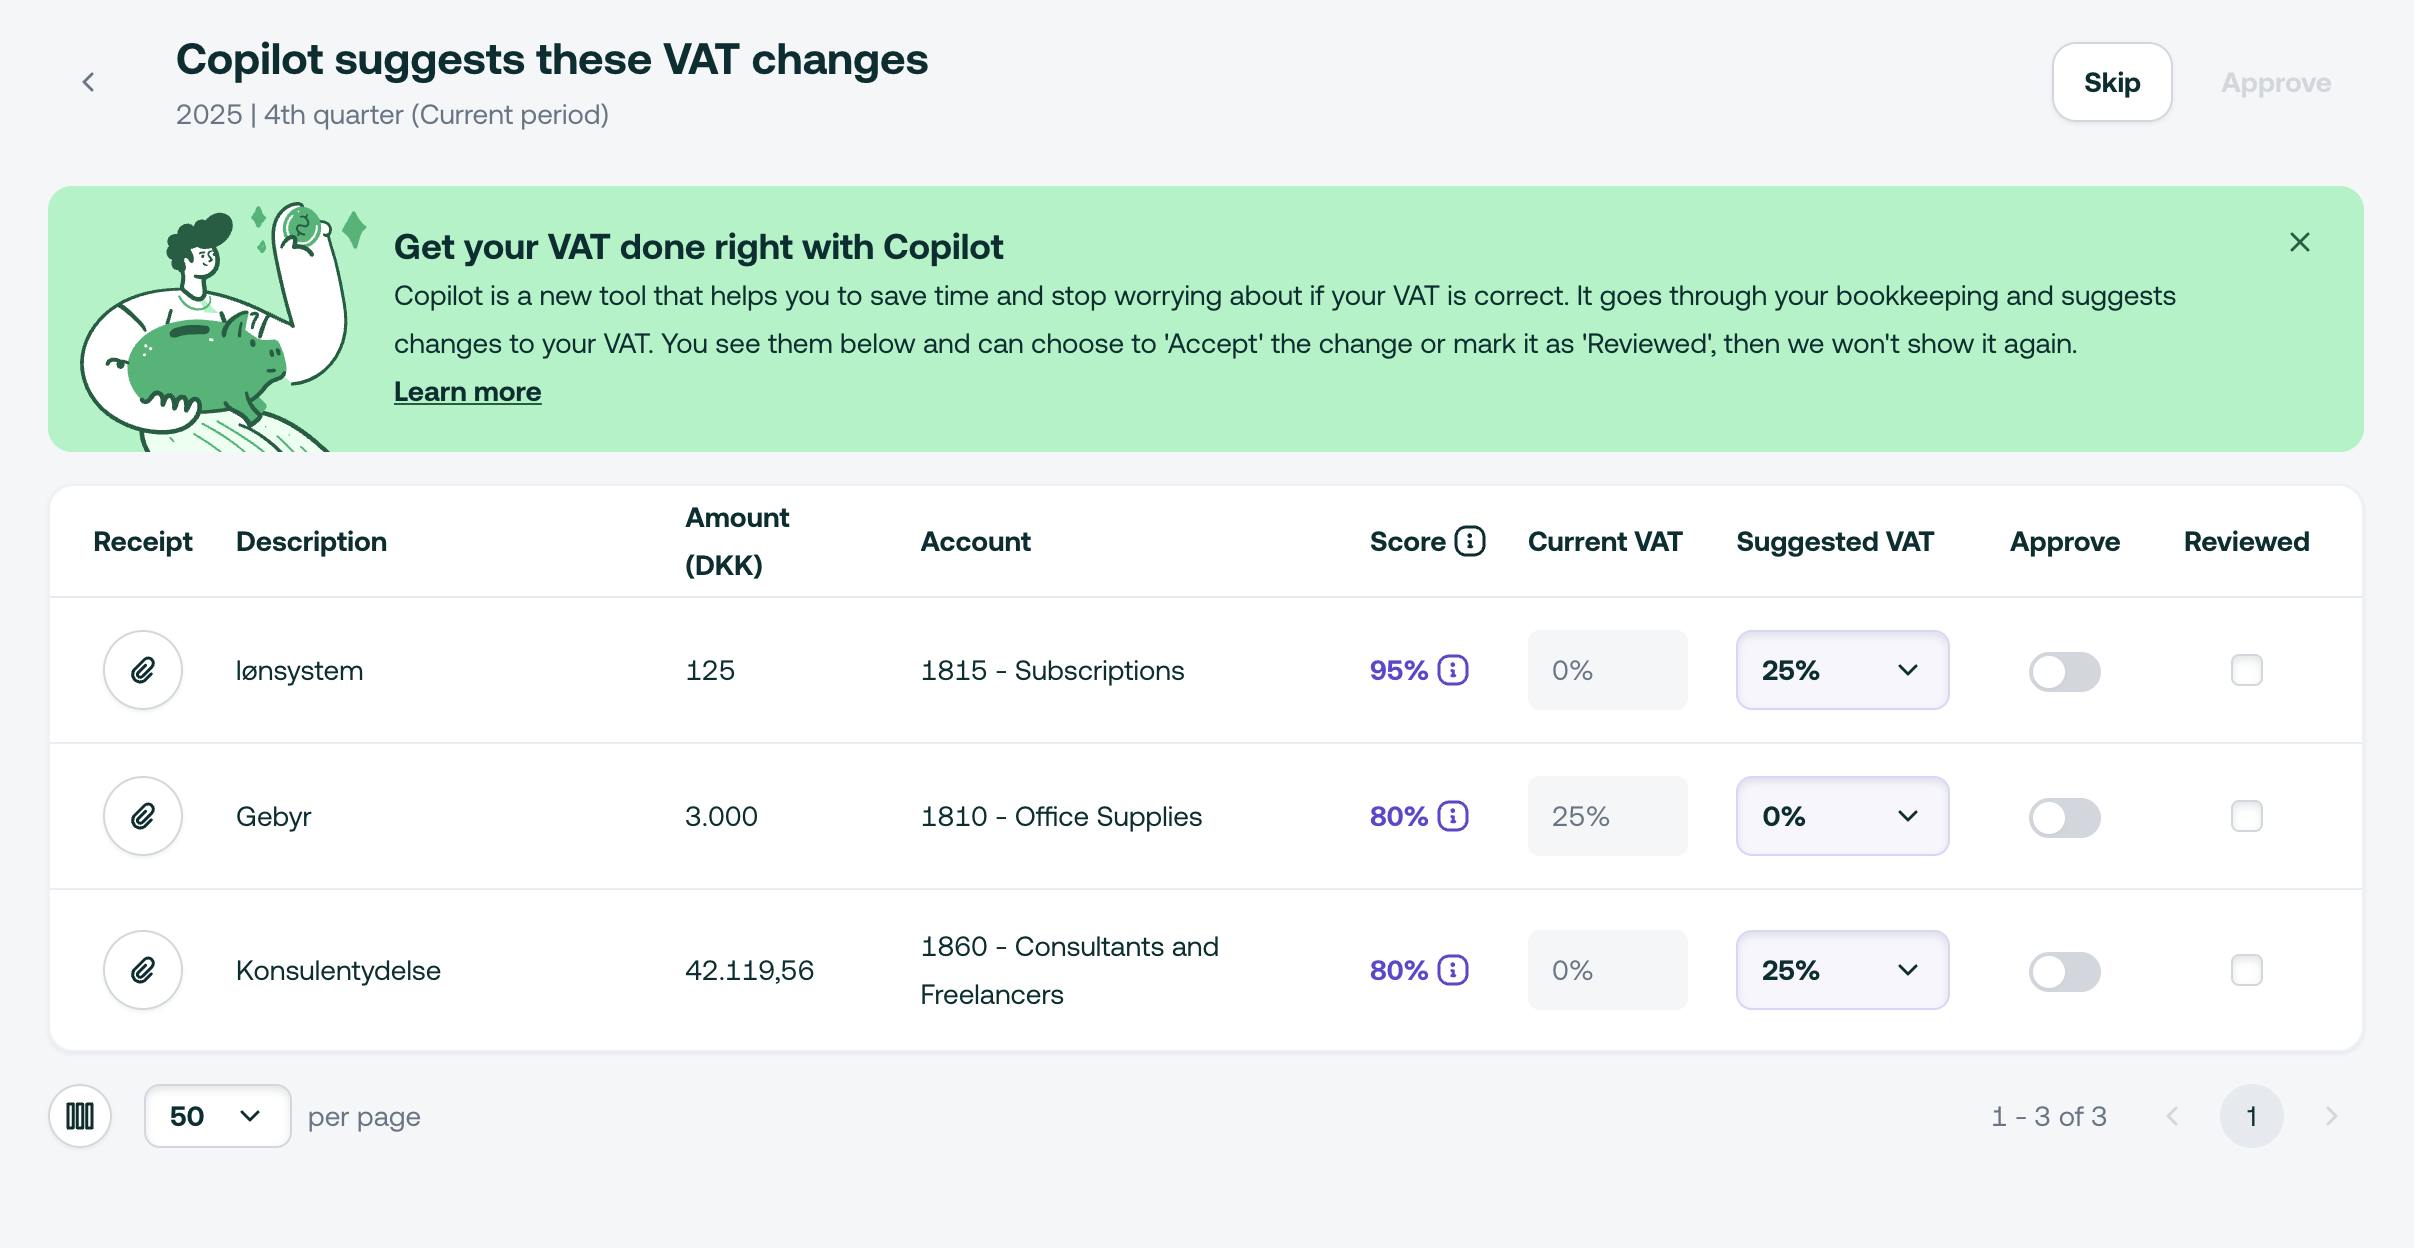Go back using the left arrow
The height and width of the screenshot is (1248, 2414).
tap(88, 82)
